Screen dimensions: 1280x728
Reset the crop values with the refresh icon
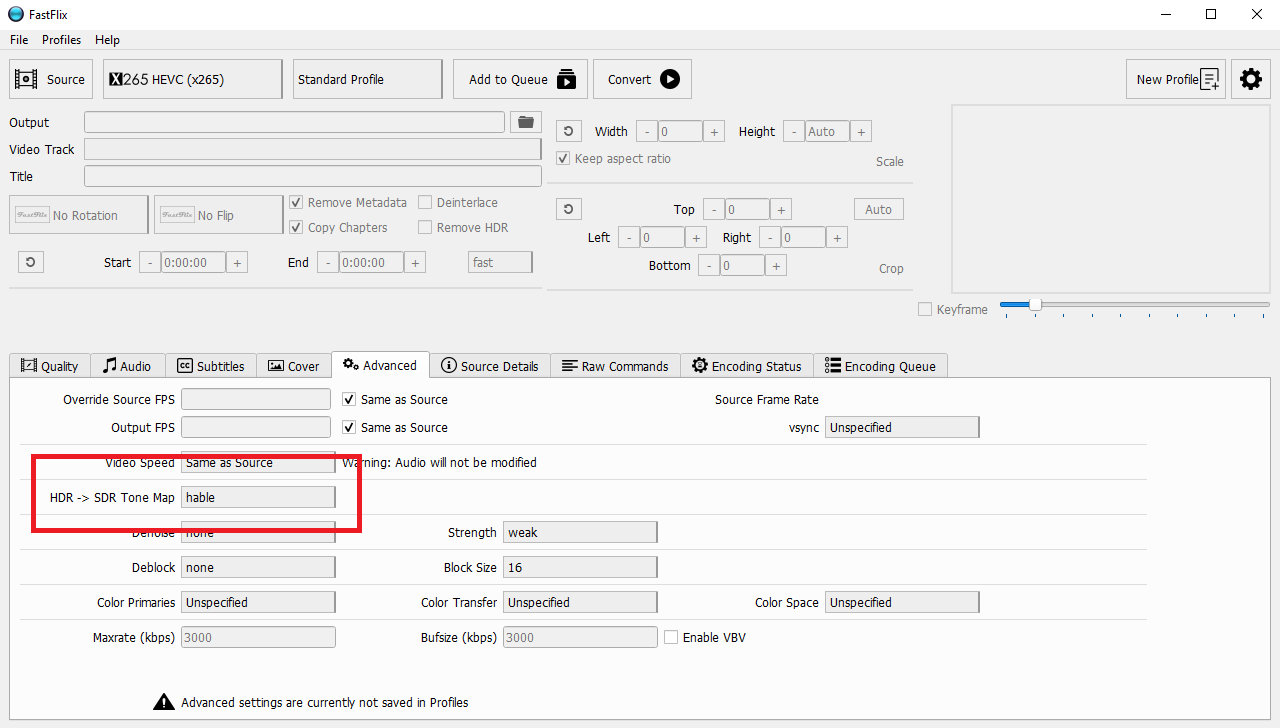(568, 209)
